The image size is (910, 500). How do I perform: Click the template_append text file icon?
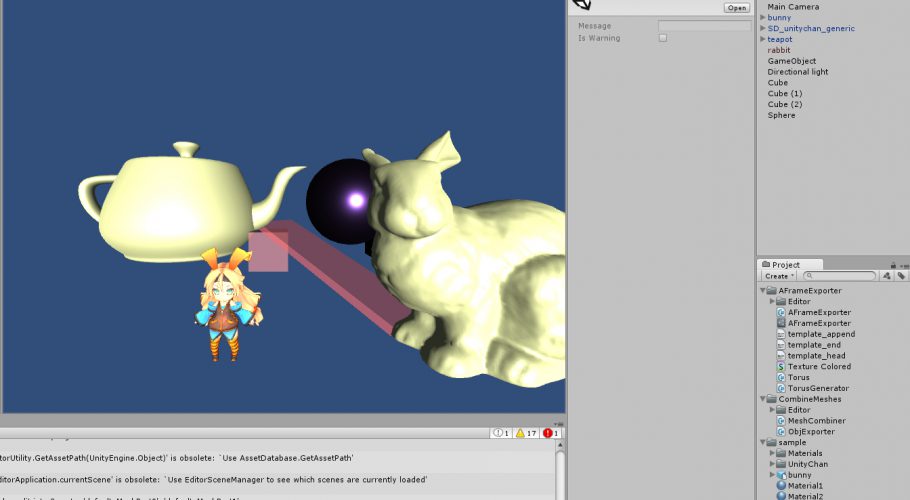781,334
